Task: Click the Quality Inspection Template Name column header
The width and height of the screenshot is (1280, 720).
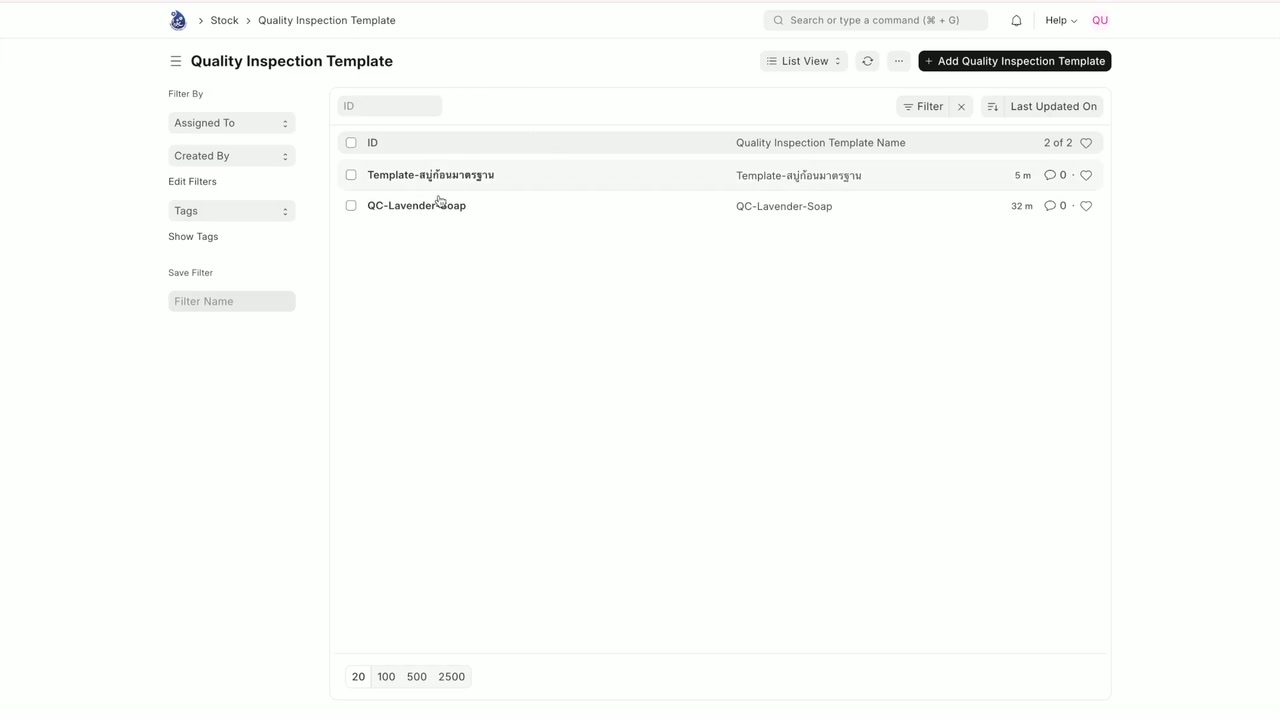Action: click(821, 143)
